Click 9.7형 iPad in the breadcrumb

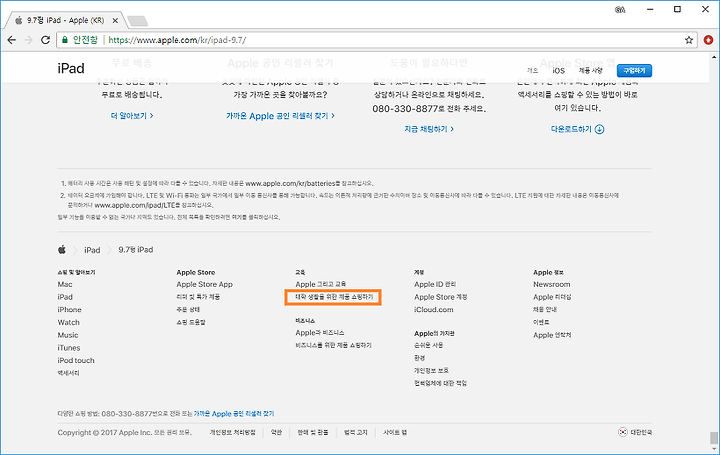[136, 250]
